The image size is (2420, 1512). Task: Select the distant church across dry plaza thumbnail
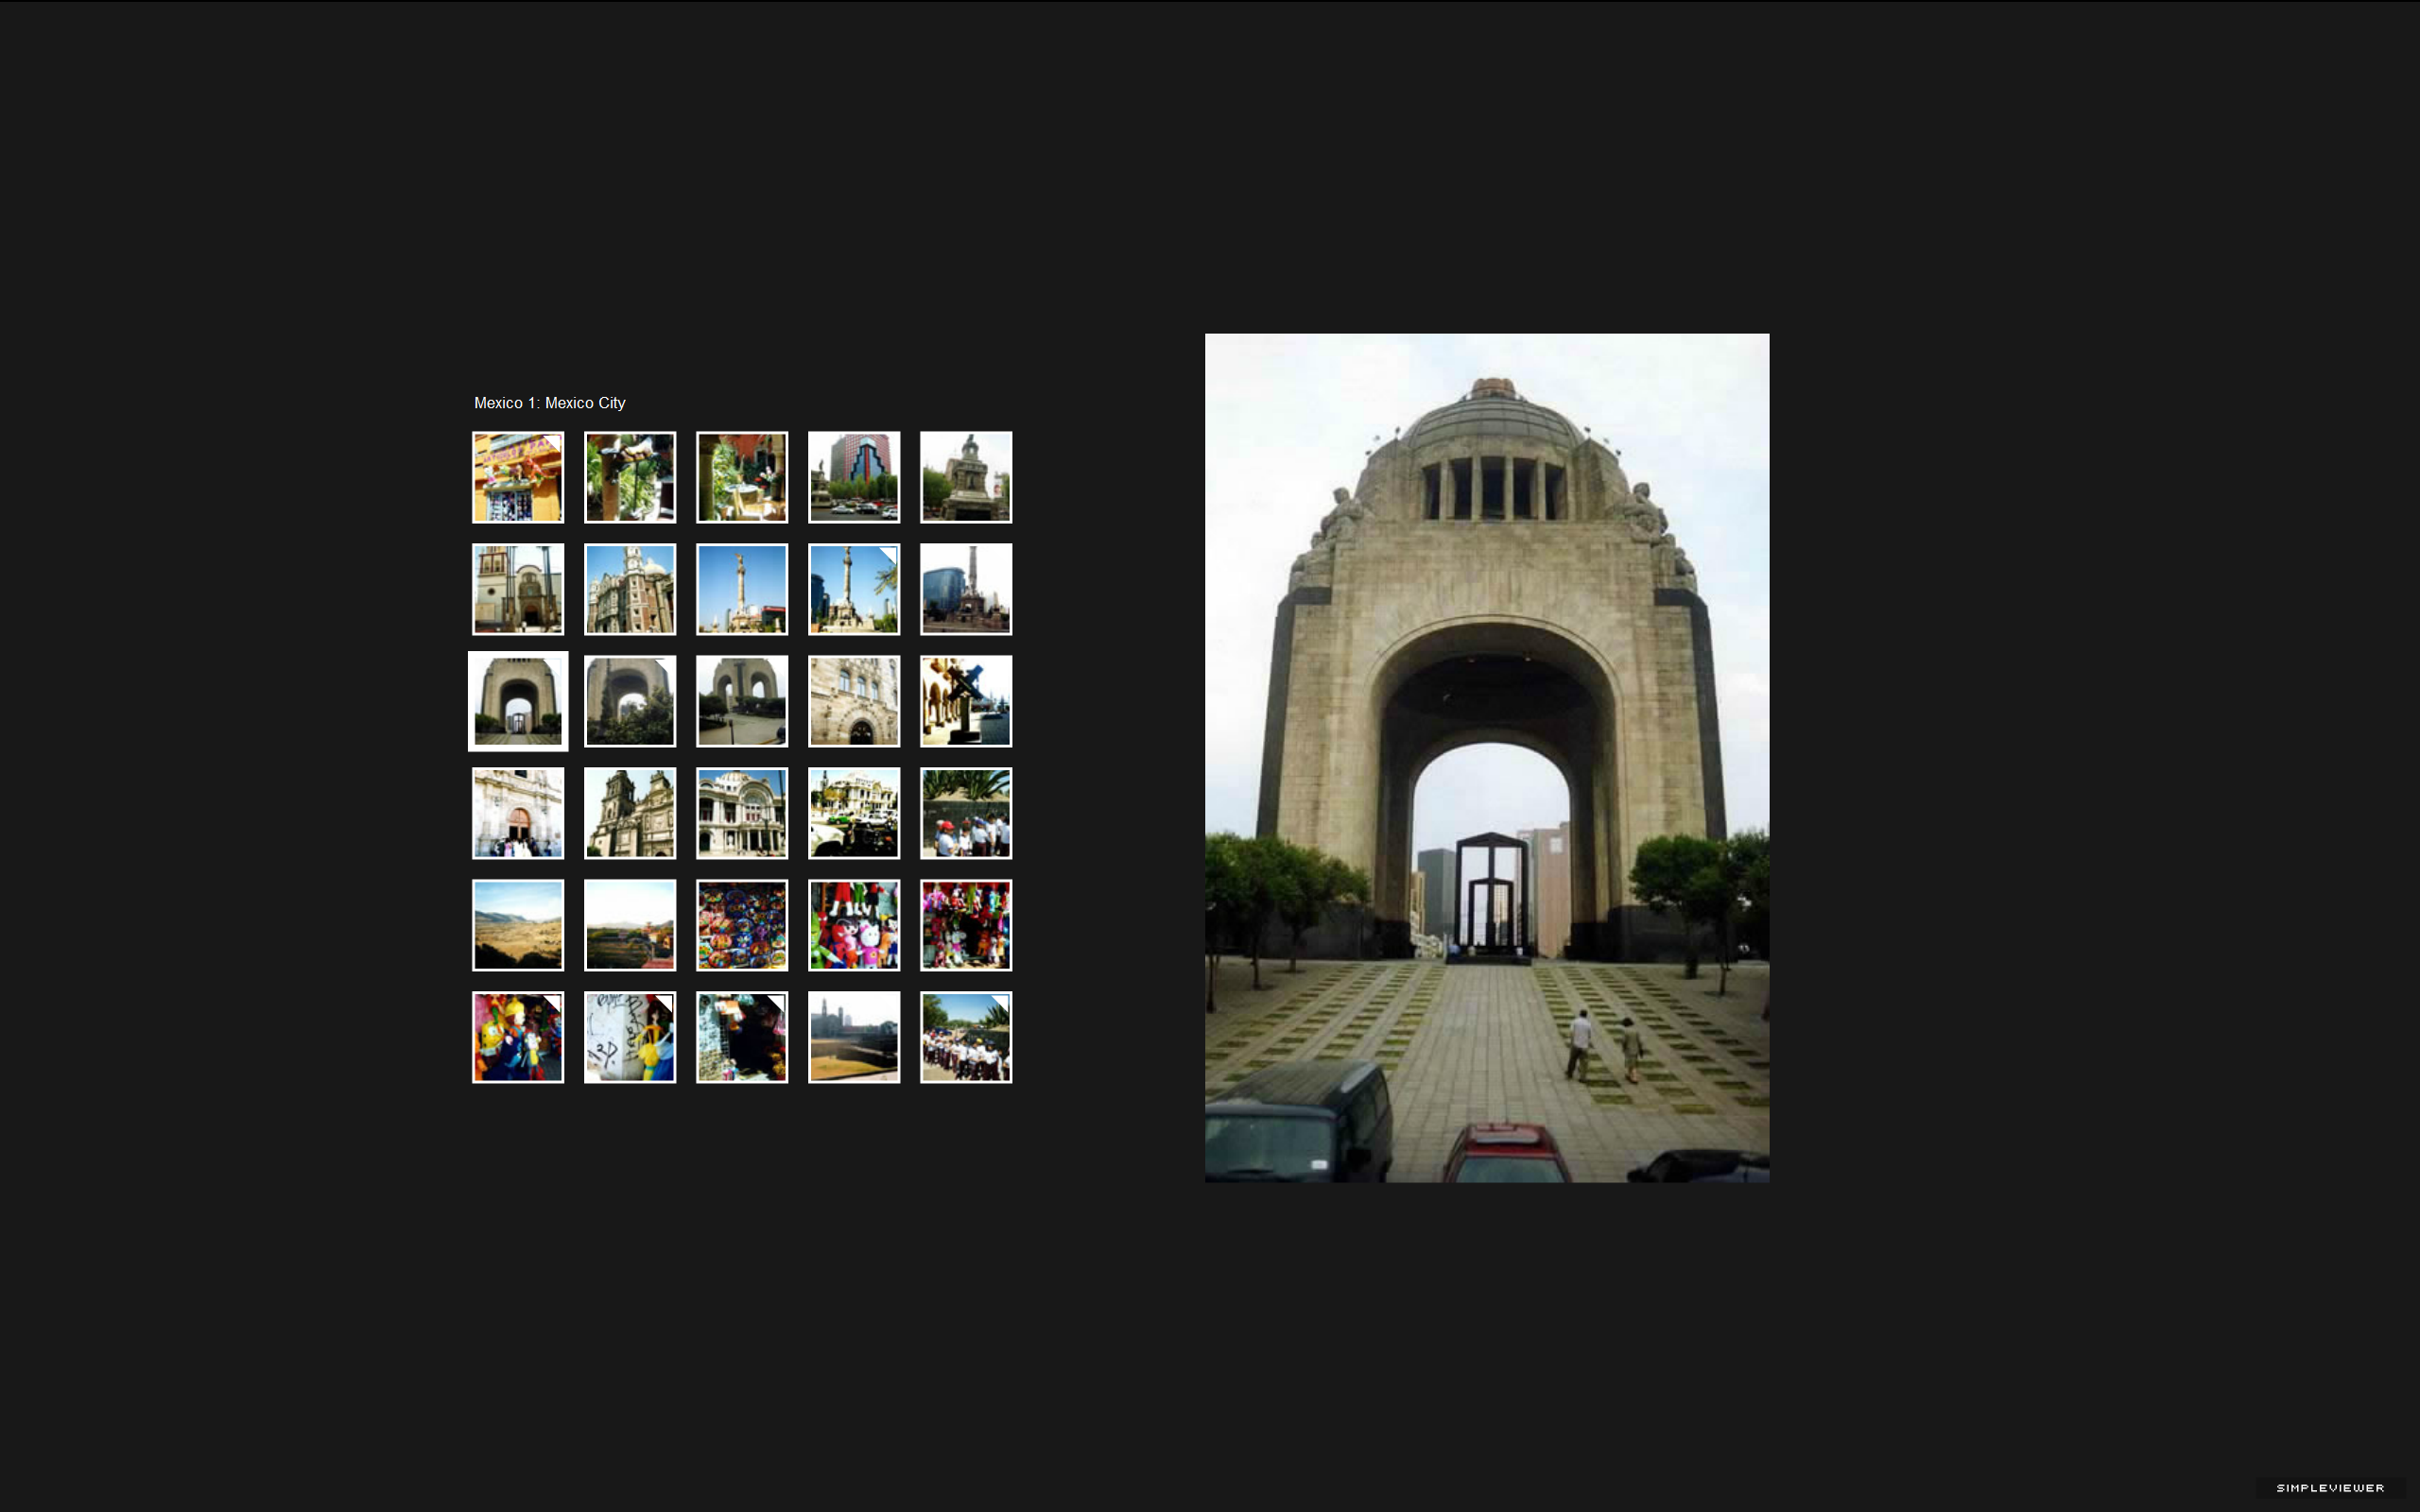click(x=854, y=1037)
